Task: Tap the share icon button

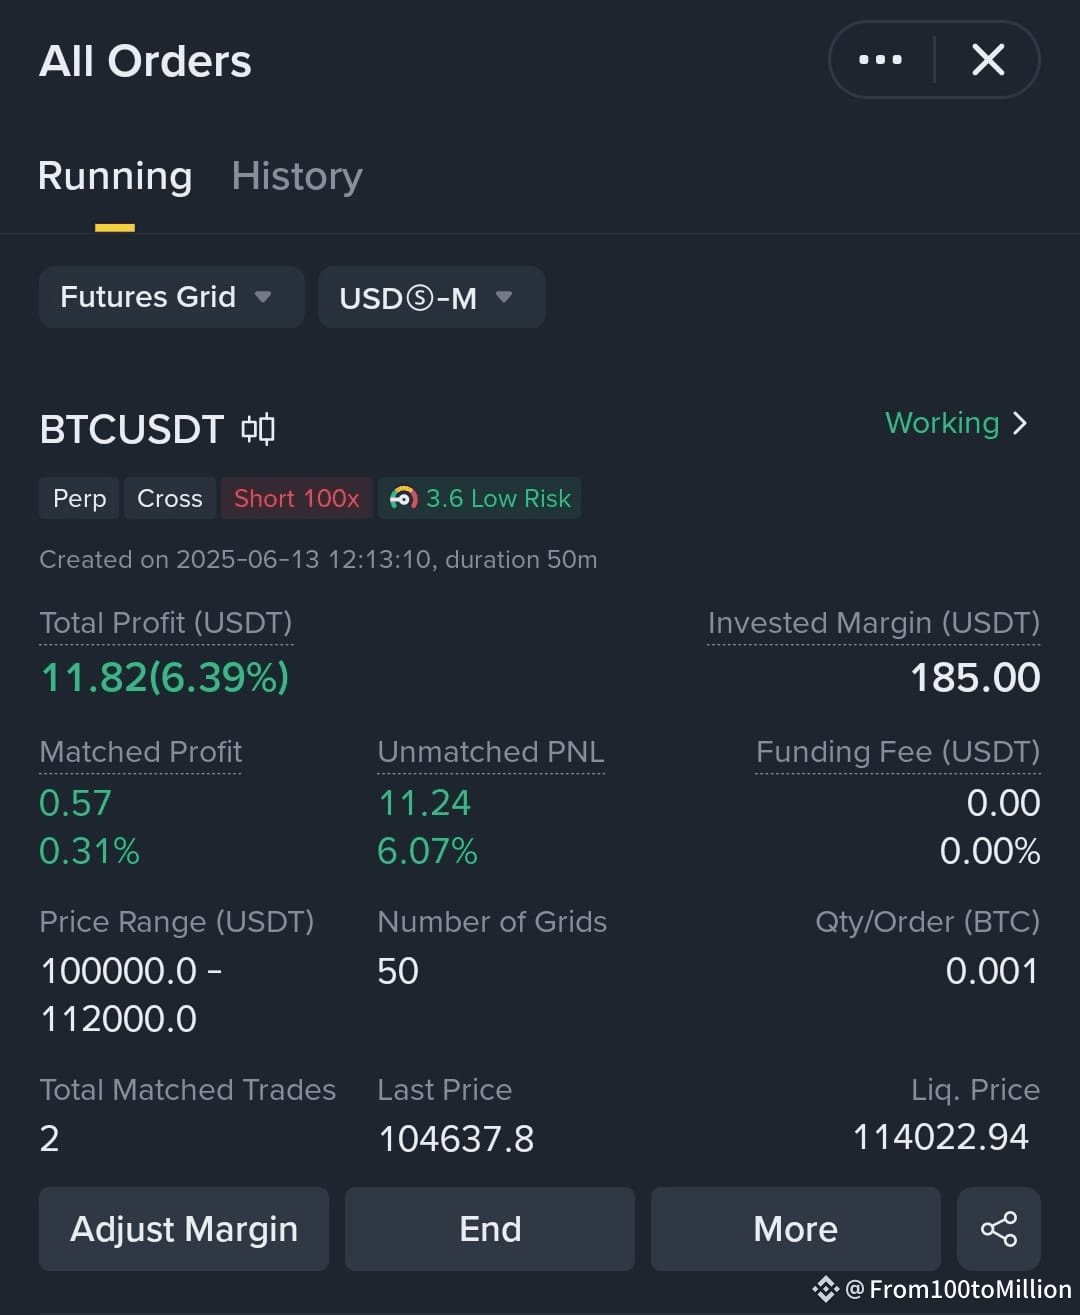Action: click(999, 1229)
